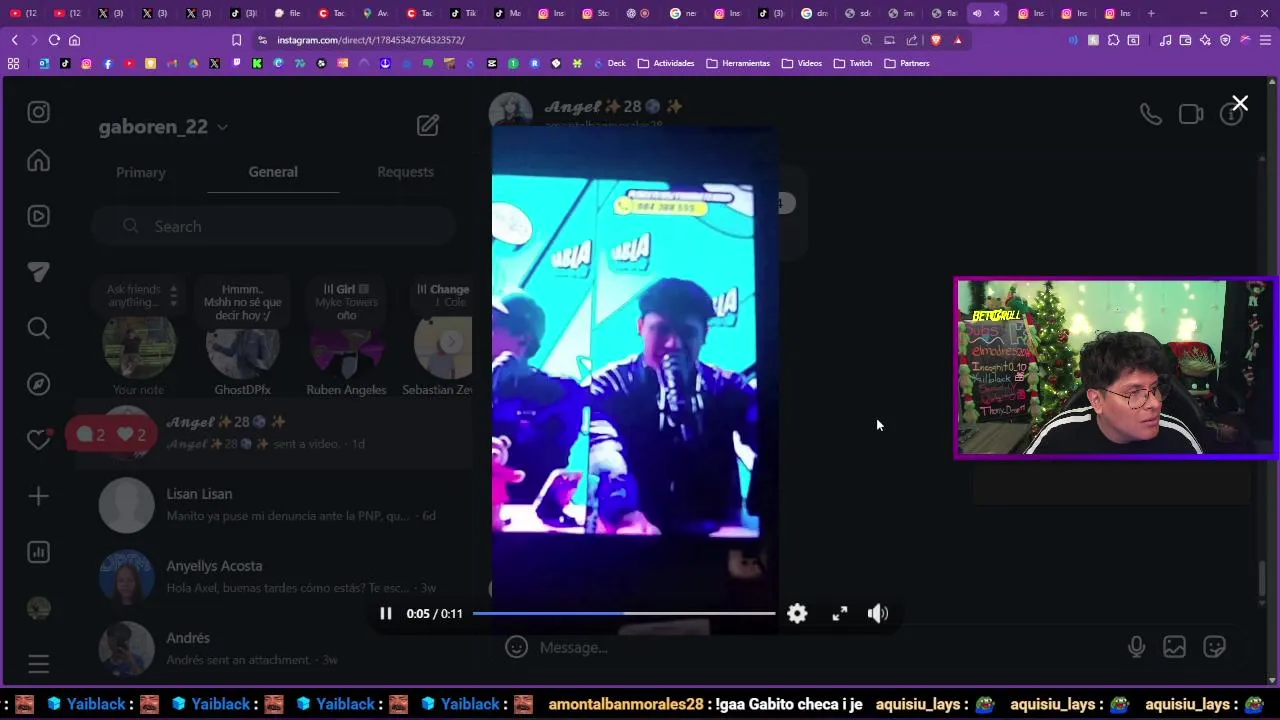Image resolution: width=1280 pixels, height=720 pixels.
Task: Click the instagram.com address bar
Action: 550,40
